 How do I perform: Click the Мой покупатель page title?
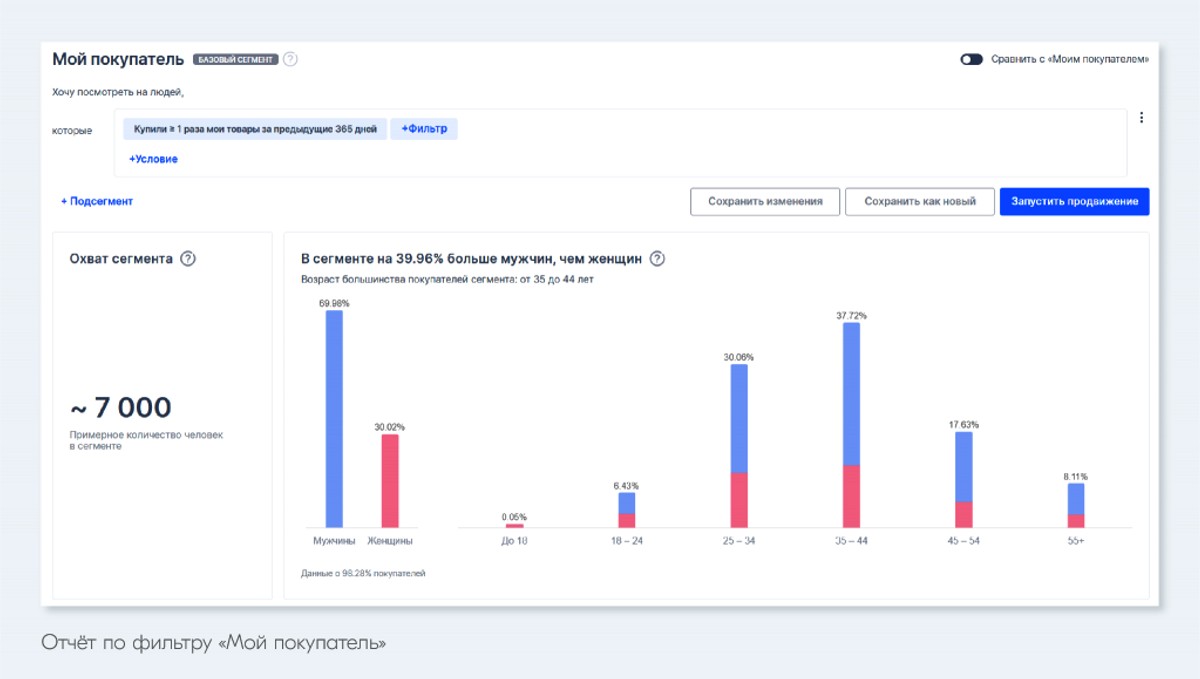coord(118,59)
